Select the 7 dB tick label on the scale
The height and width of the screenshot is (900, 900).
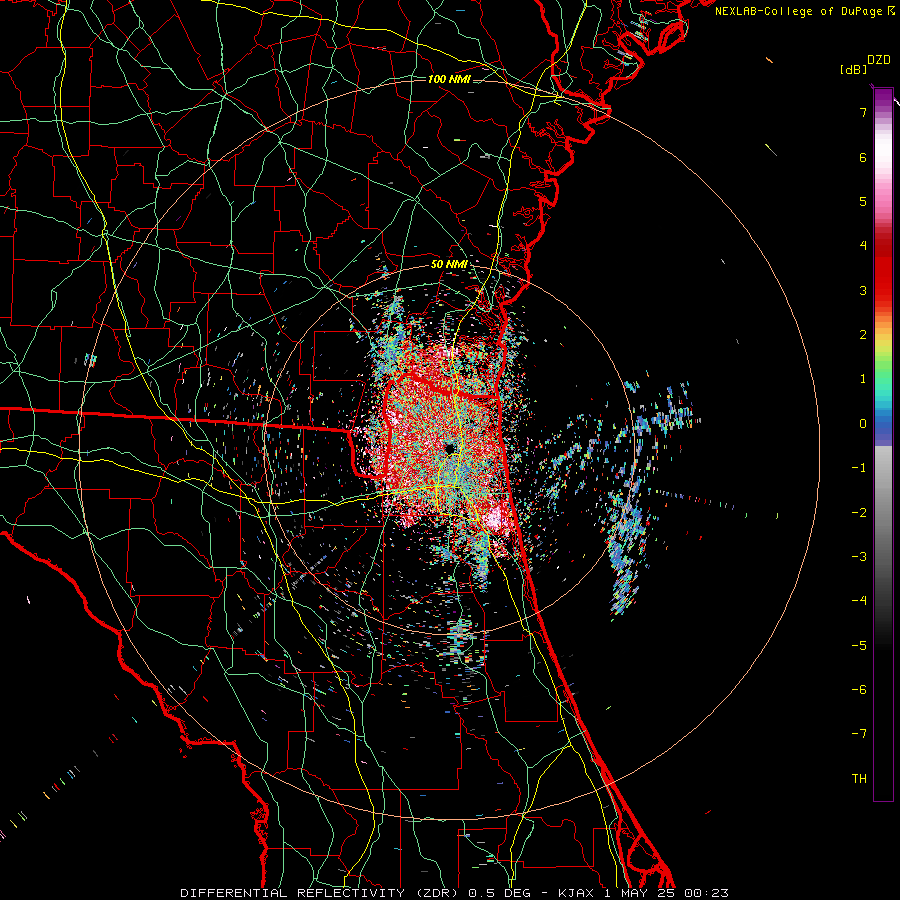863,112
